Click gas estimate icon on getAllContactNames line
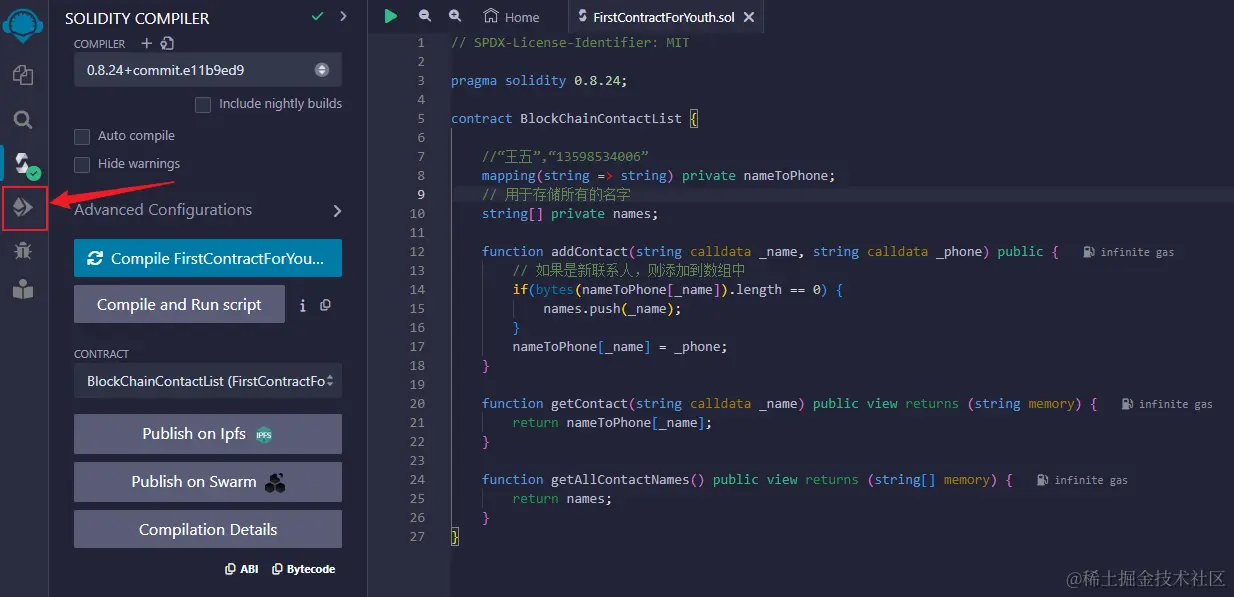This screenshot has width=1234, height=597. [x=1042, y=480]
